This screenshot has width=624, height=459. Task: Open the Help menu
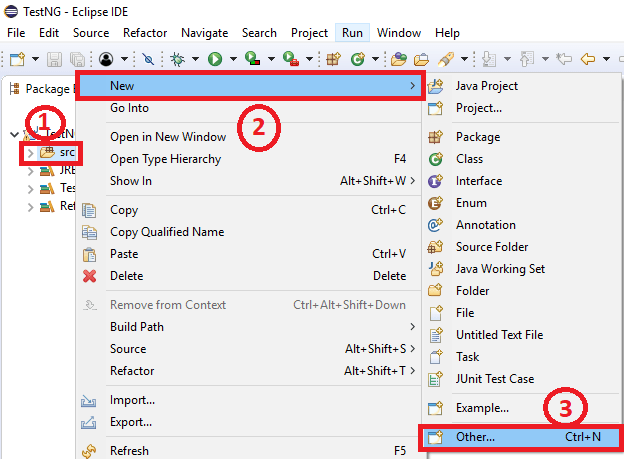tap(447, 33)
